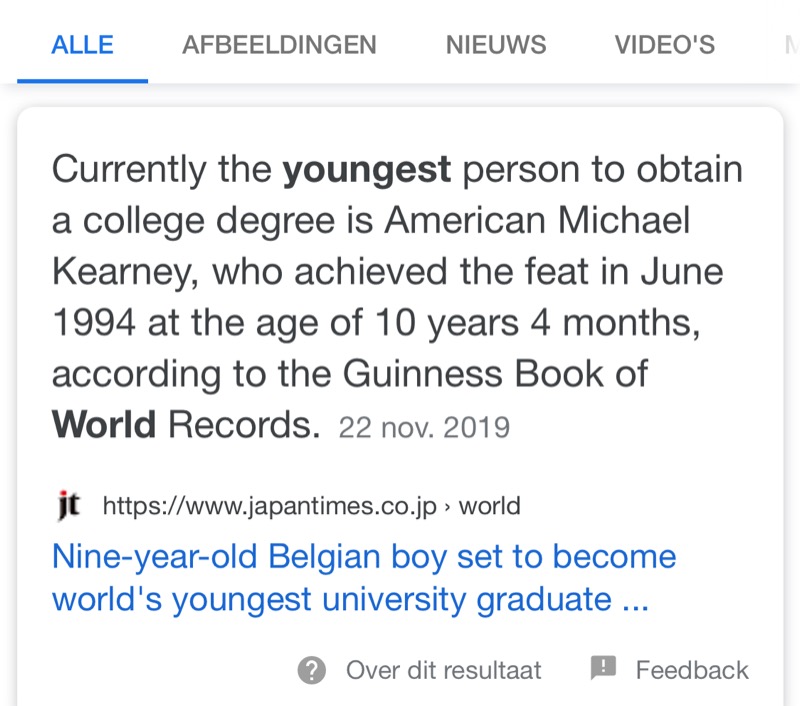
Task: Click the Japan Times jt favicon
Action: click(x=69, y=505)
